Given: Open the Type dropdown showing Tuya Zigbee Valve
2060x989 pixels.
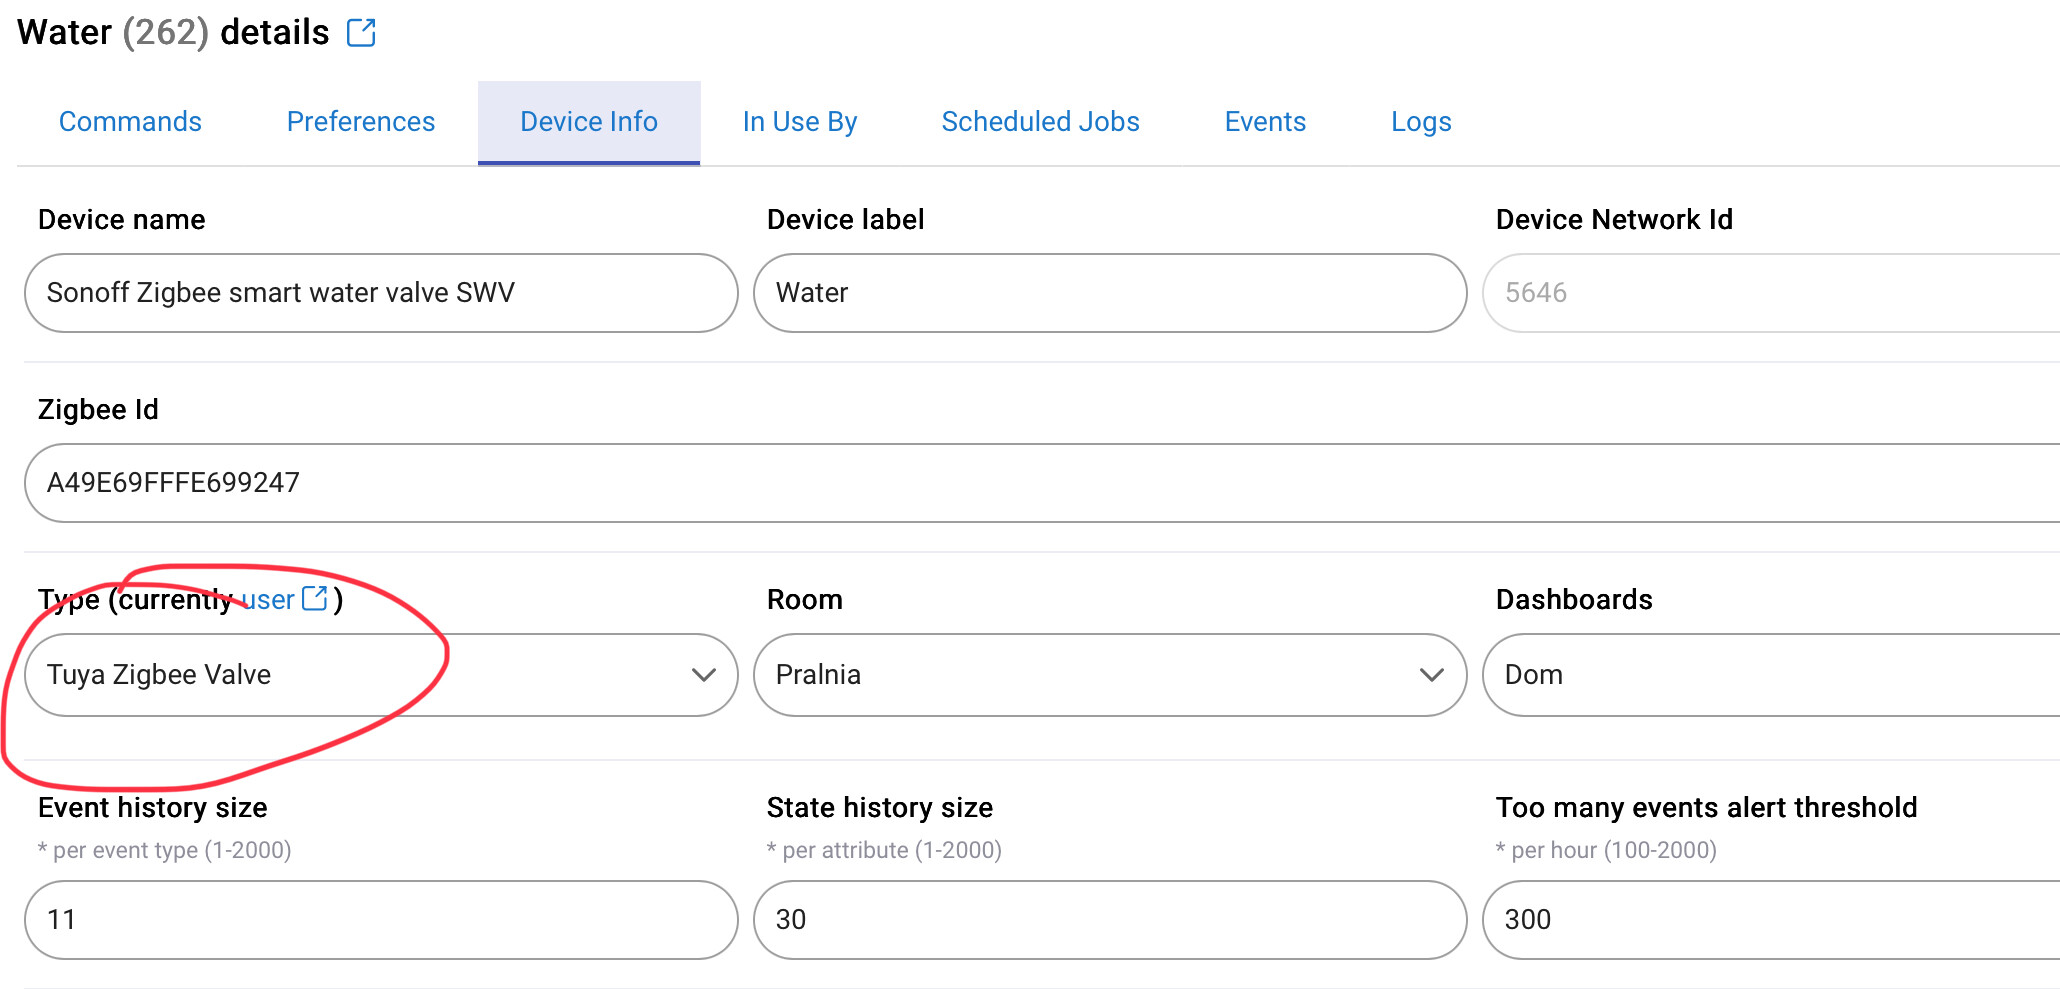Looking at the screenshot, I should coord(381,675).
